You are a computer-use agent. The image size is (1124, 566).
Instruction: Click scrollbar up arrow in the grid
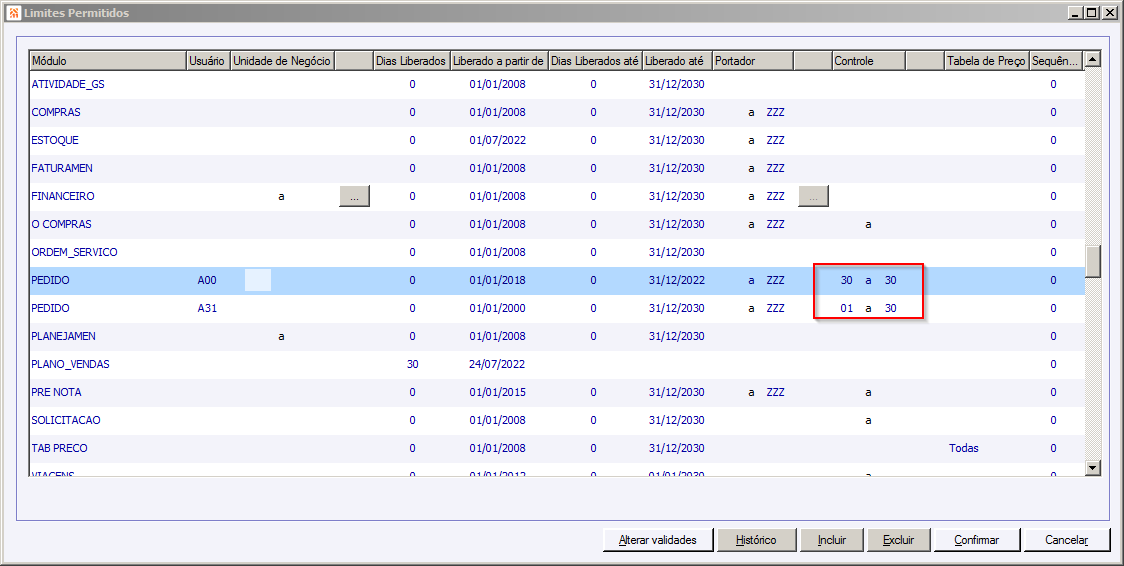[x=1092, y=59]
